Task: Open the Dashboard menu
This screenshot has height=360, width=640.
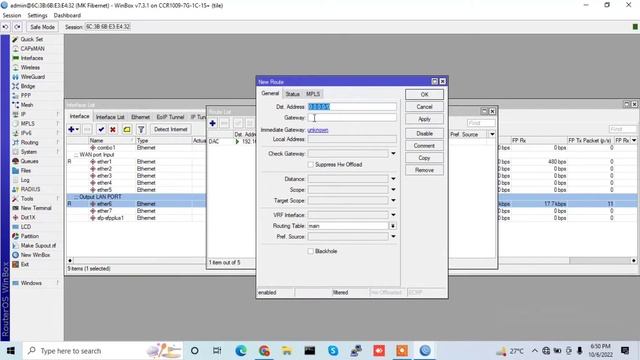Action: pyautogui.click(x=67, y=15)
